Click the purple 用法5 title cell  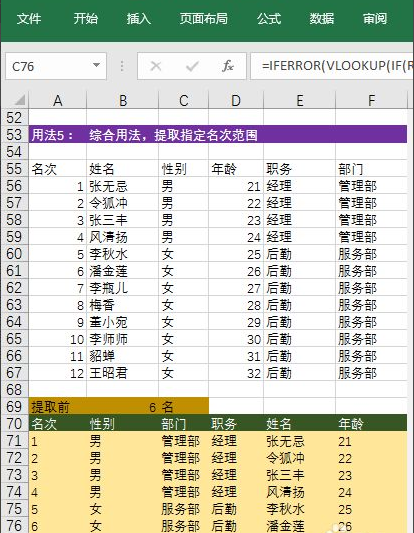(x=218, y=135)
